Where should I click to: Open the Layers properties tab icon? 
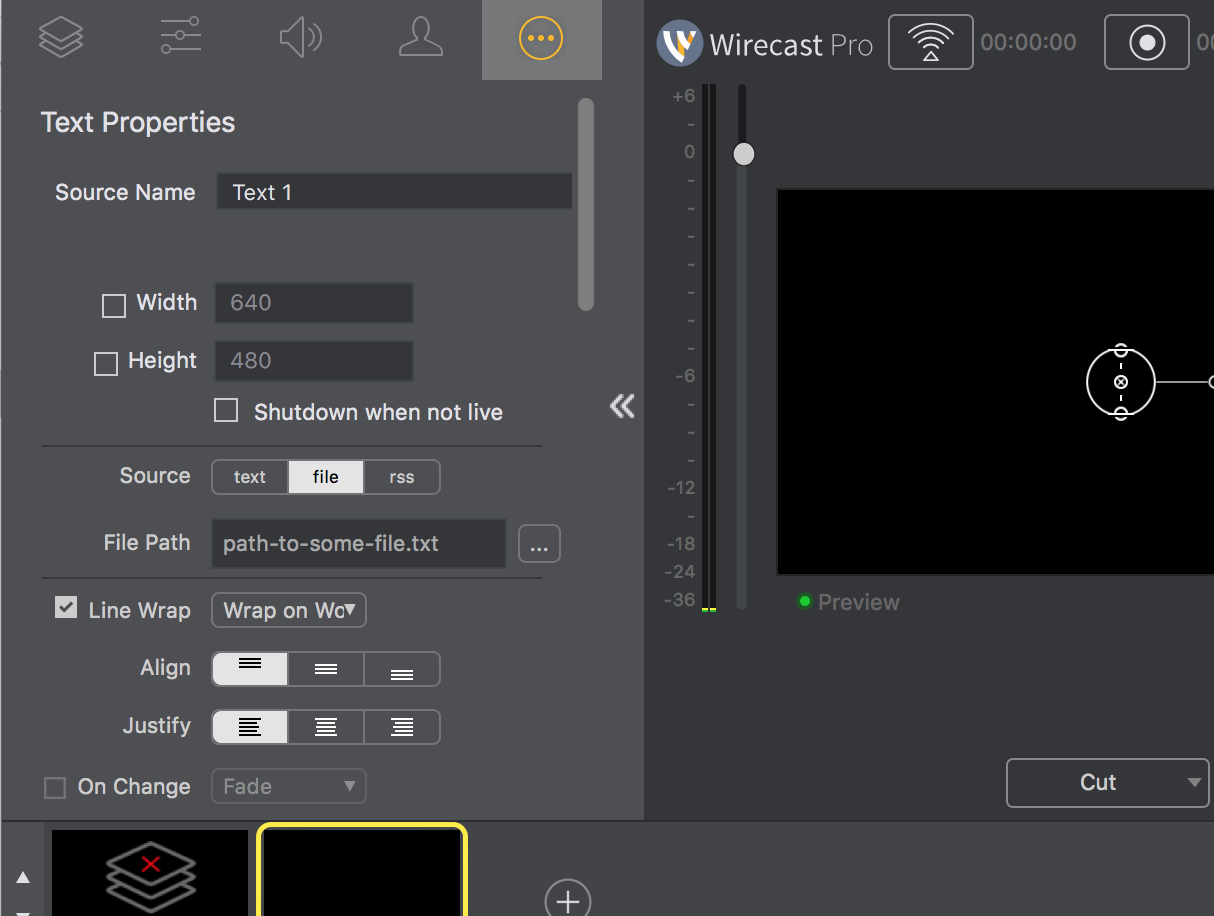[x=60, y=39]
